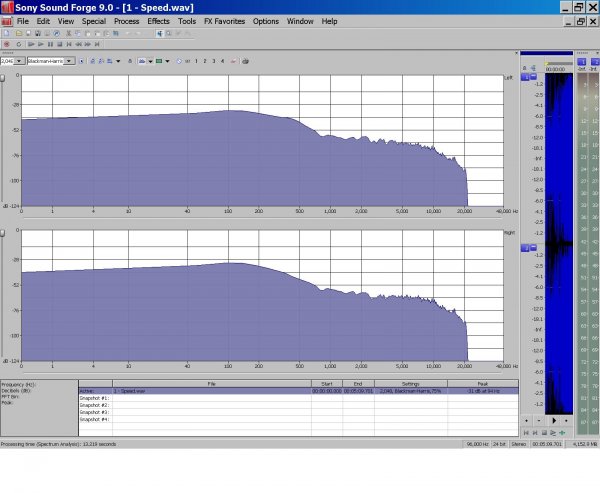Viewport: 600px width, 493px height.
Task: Select the Snapshot #1 row
Action: pyautogui.click(x=94, y=398)
